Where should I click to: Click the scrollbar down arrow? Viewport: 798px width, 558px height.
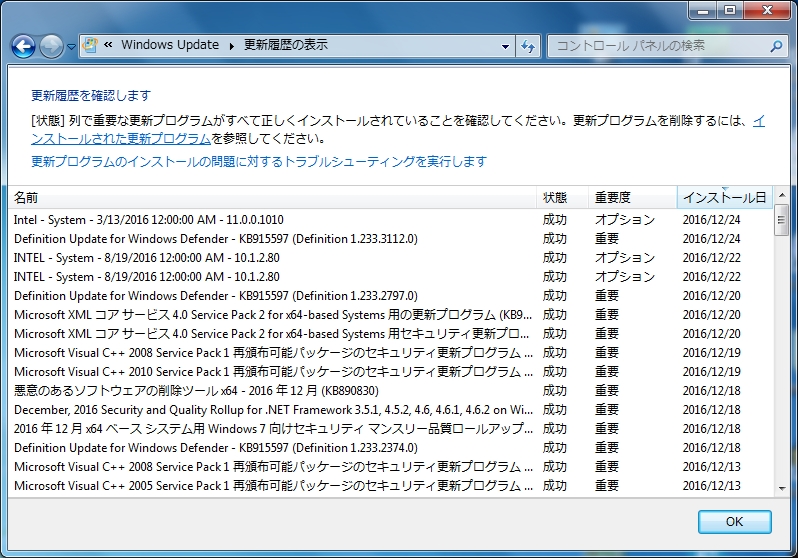[x=782, y=489]
